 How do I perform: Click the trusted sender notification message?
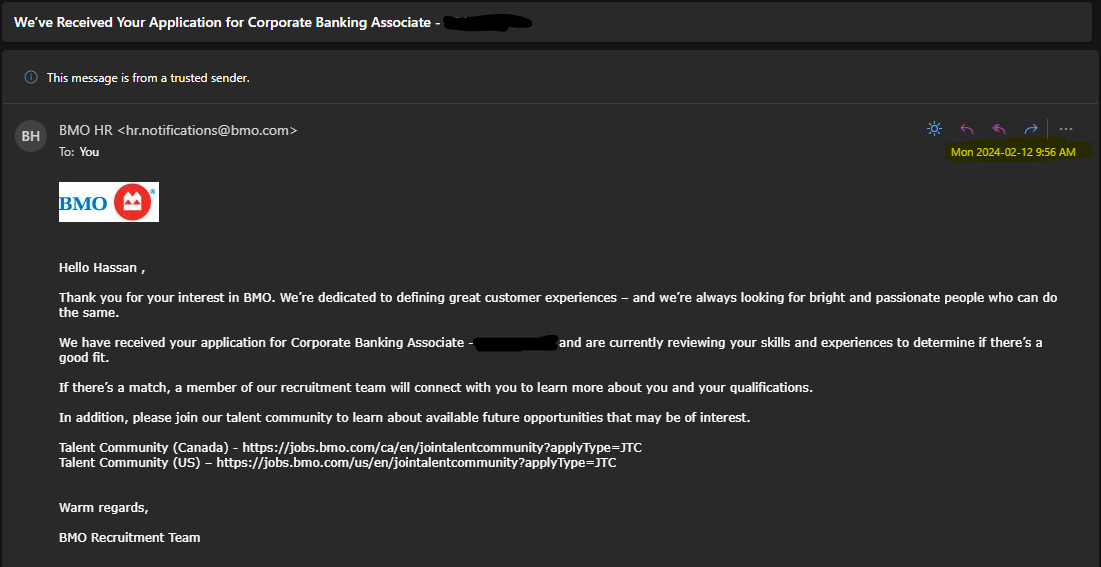point(148,77)
